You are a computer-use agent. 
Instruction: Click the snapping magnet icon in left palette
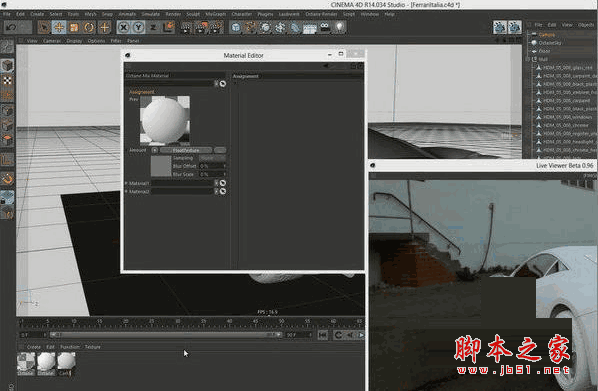(7, 179)
